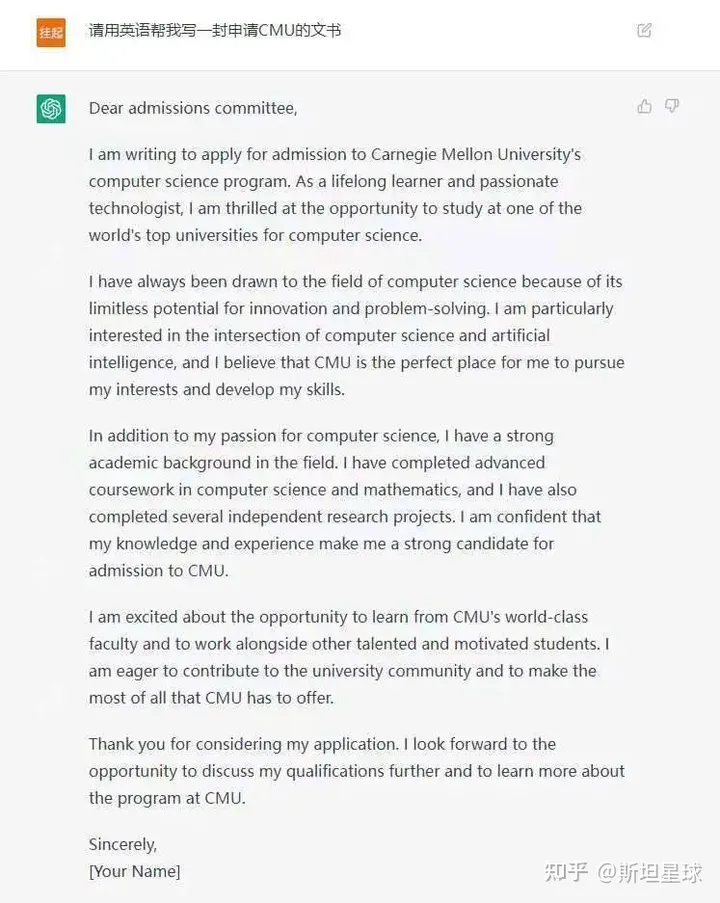Click the 知乎 watermark text
The image size is (720, 903).
(x=566, y=872)
